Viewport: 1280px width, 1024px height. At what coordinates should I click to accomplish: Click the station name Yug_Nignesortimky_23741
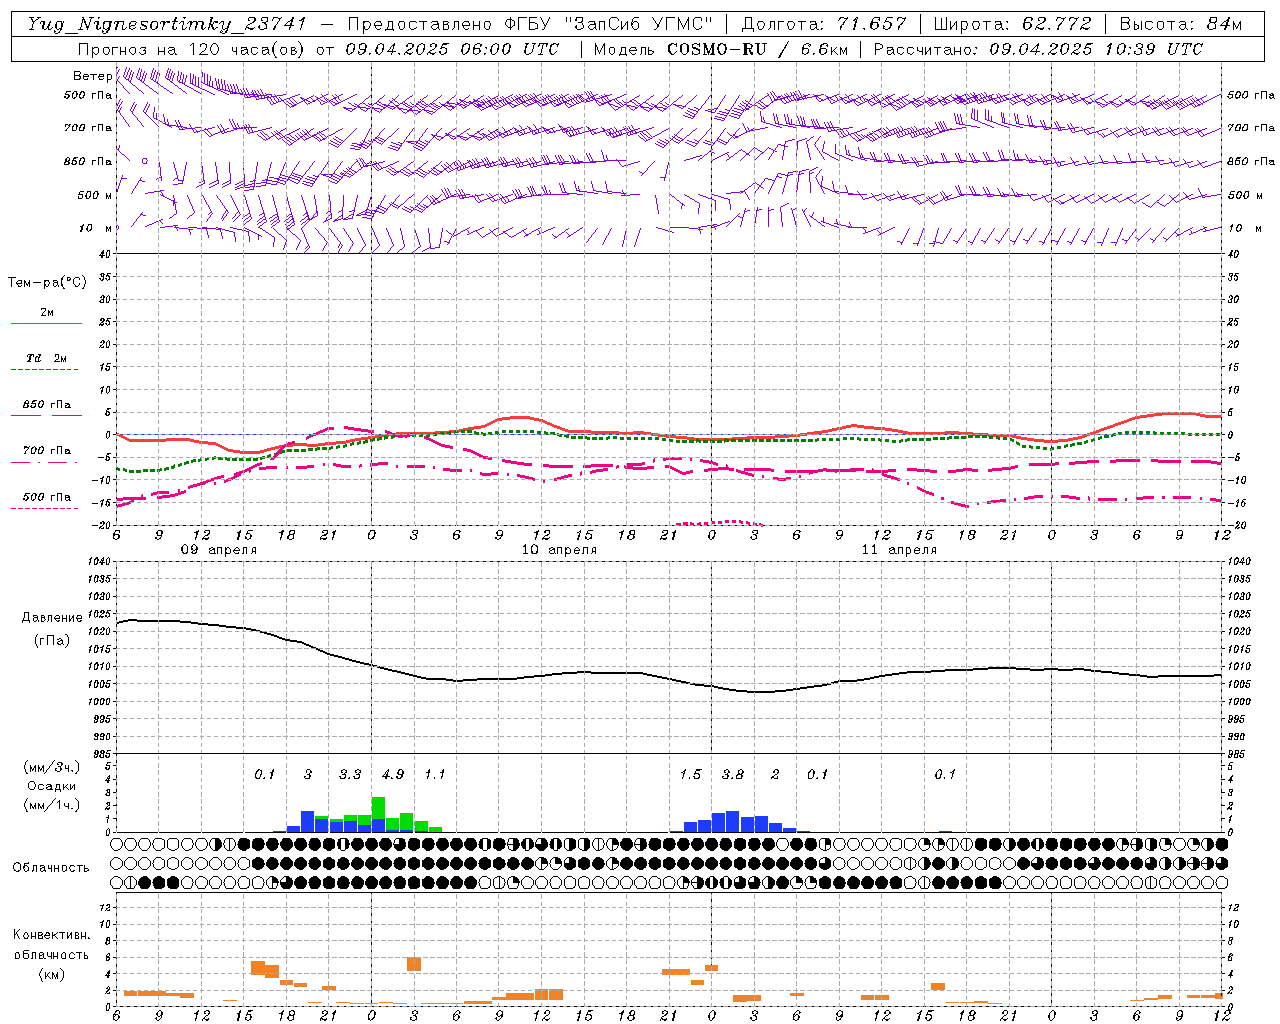coord(166,24)
